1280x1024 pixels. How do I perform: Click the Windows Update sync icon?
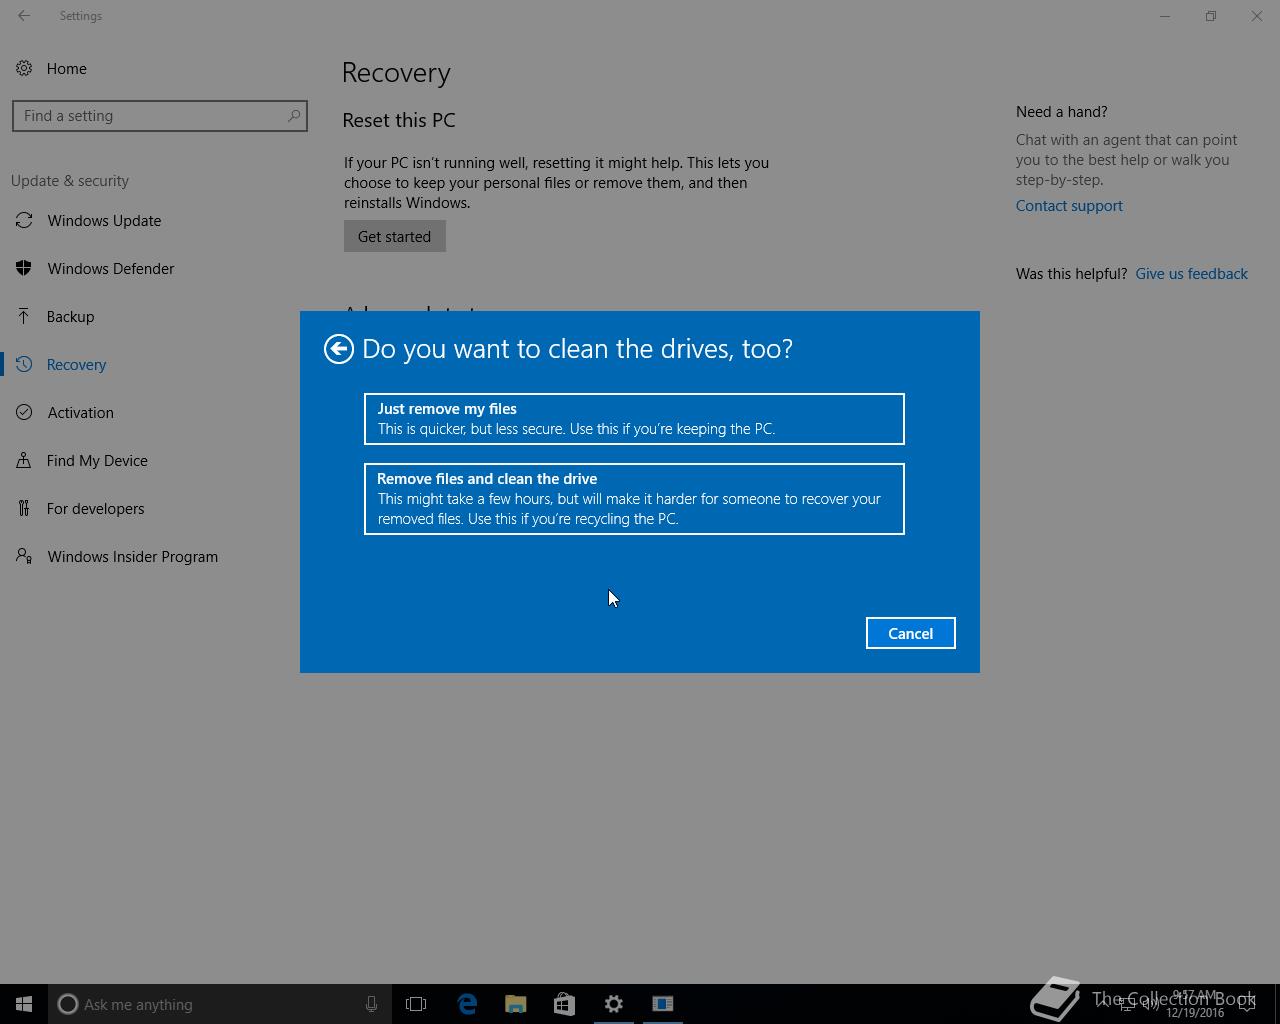24,220
